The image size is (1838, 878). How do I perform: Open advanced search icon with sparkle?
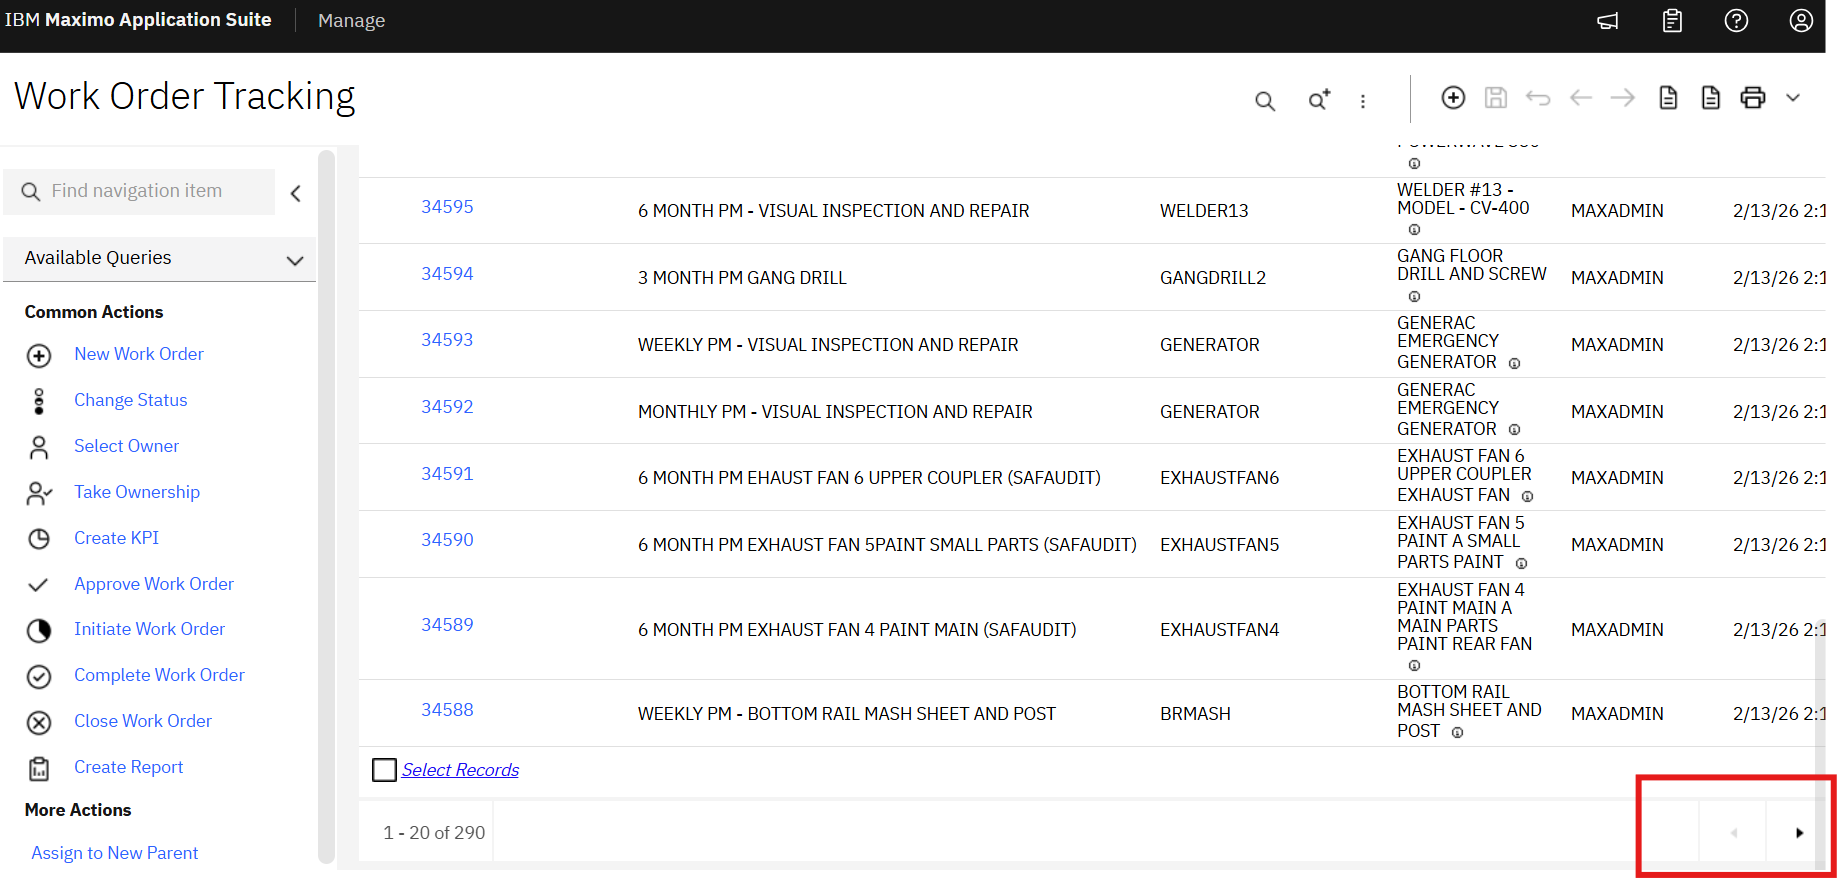coord(1319,100)
